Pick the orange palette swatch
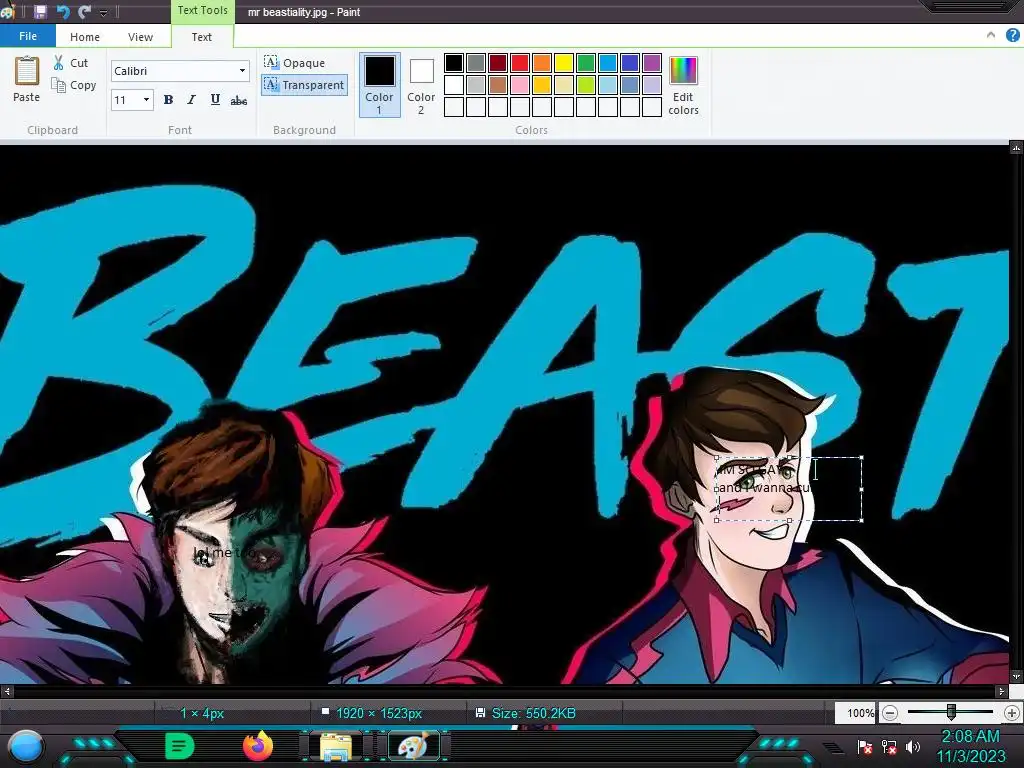Image resolution: width=1024 pixels, height=768 pixels. point(542,63)
